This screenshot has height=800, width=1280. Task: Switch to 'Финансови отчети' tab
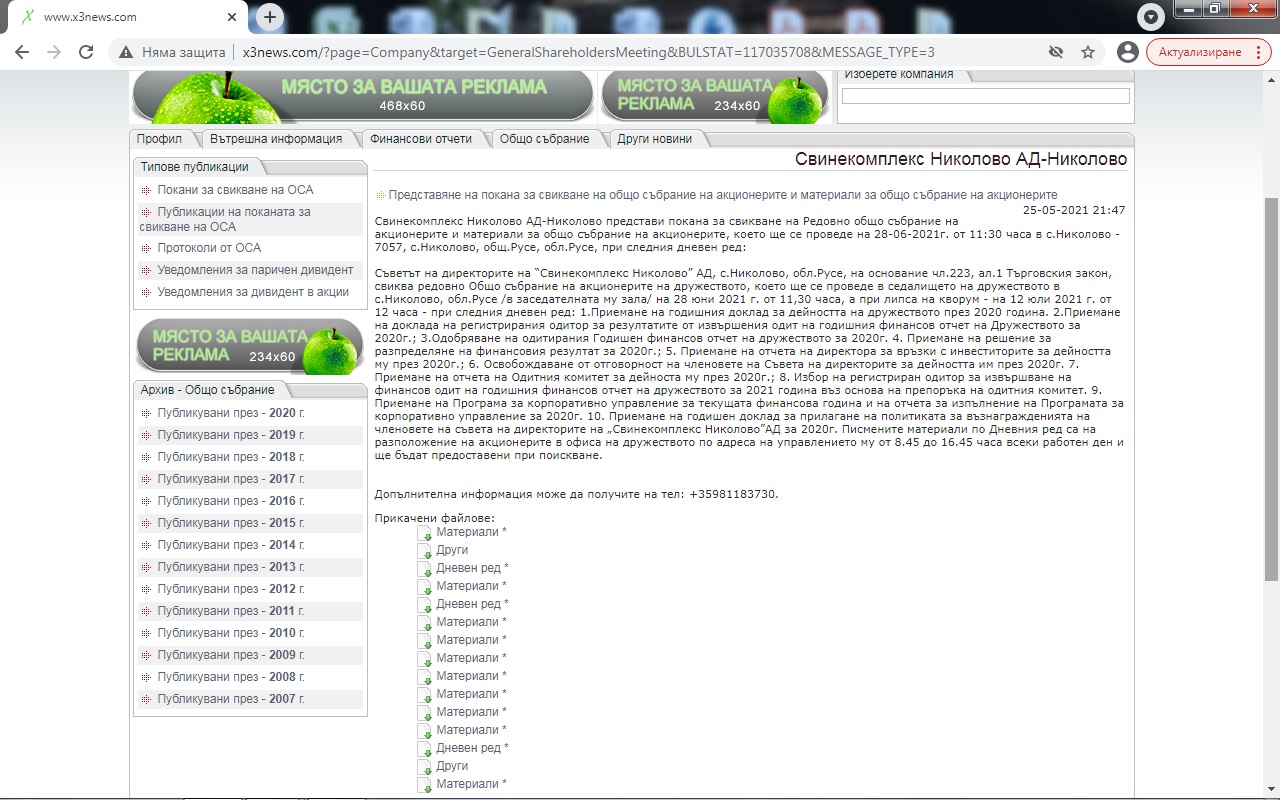(420, 139)
